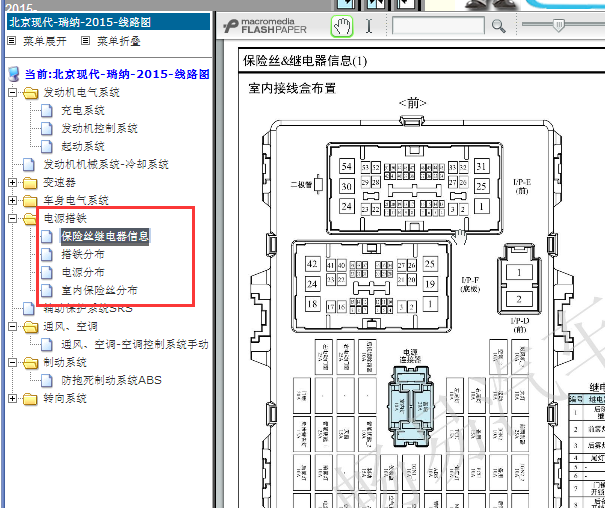Image resolution: width=605 pixels, height=508 pixels.
Task: Open the 搭铁分布 page
Action: [83, 254]
